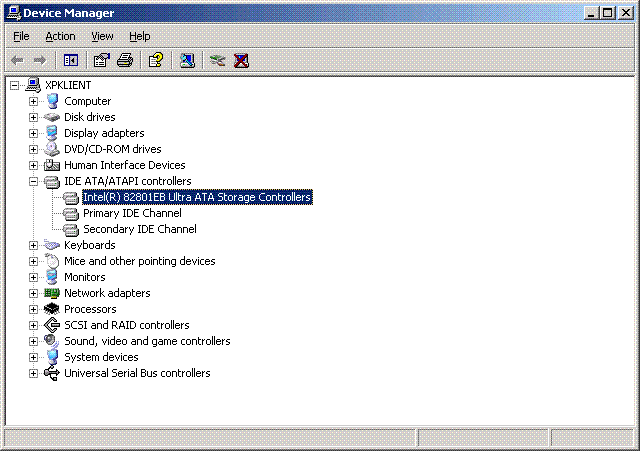Screen dimensions: 640x451
Task: Maximize the Device Manager window
Action: point(607,13)
